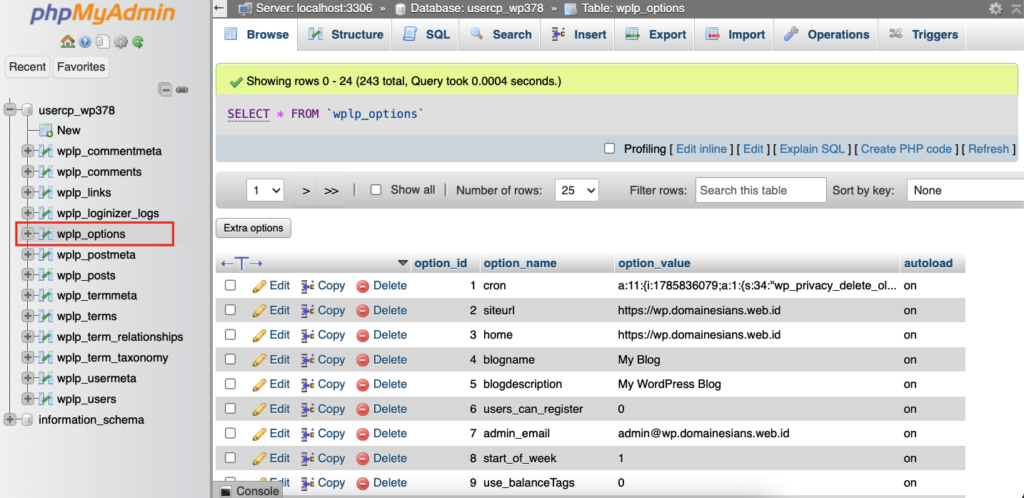Select wplp_term_taxonomy in the tree
The image size is (1024, 498).
pos(112,358)
